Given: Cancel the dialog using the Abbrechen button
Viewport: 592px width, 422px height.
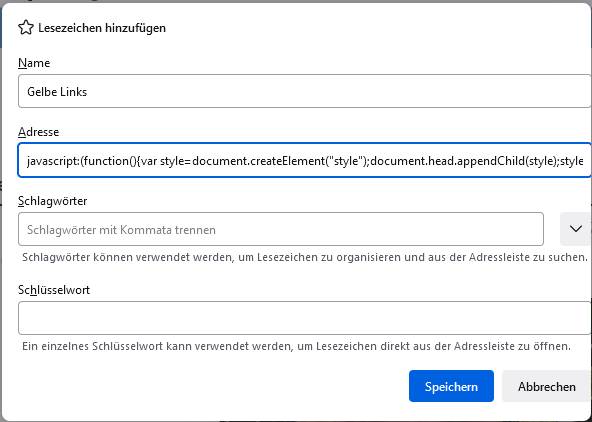Looking at the screenshot, I should tap(547, 386).
